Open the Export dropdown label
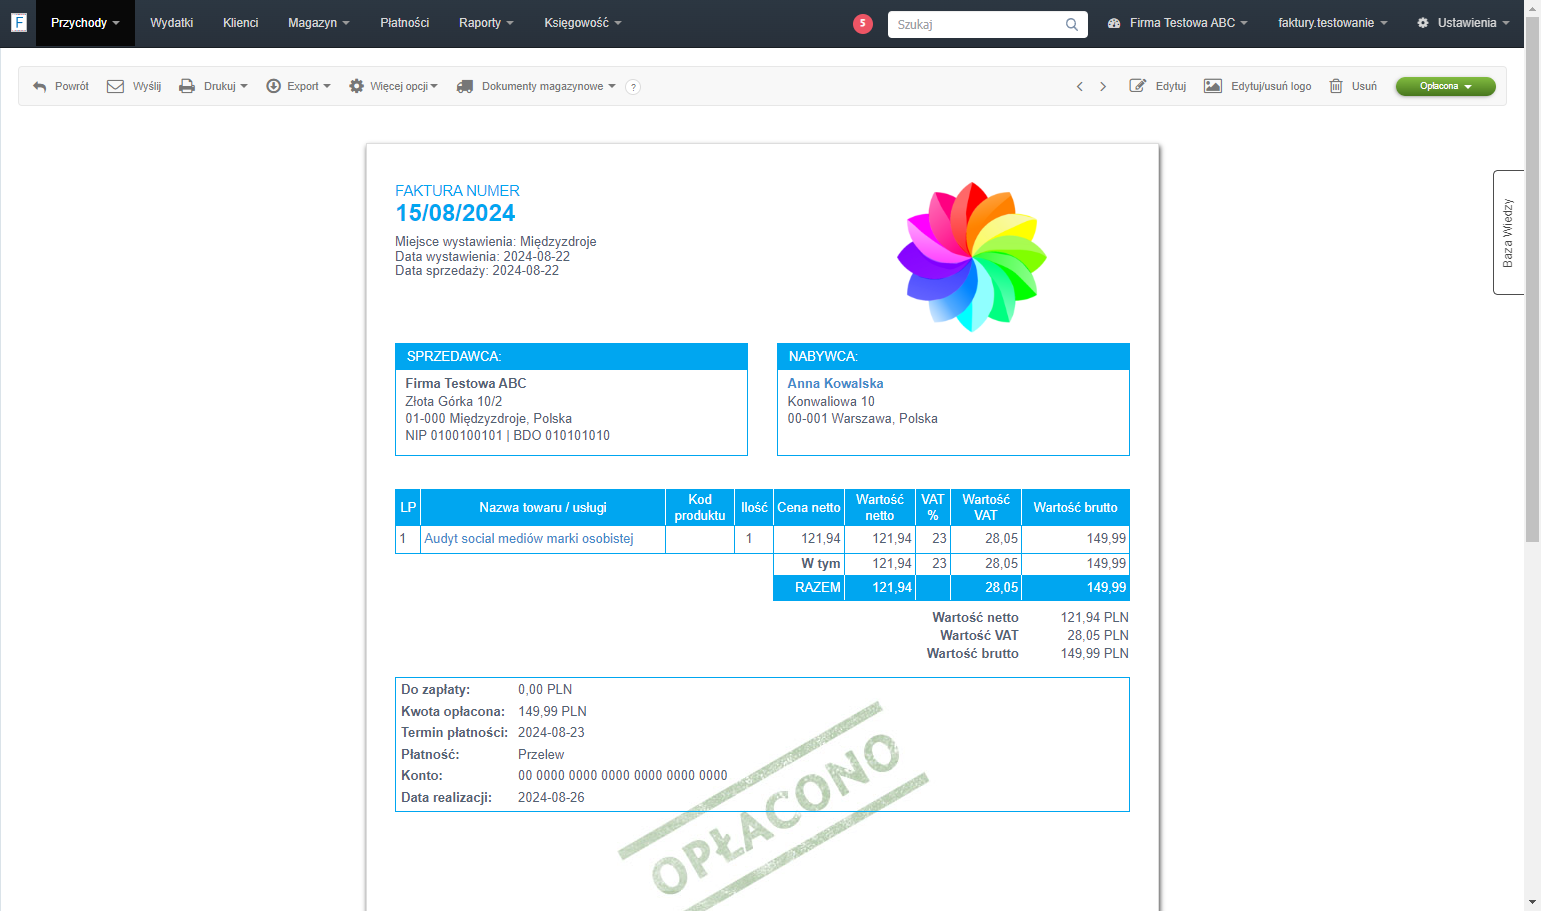Viewport: 1541px width, 911px height. (x=309, y=87)
